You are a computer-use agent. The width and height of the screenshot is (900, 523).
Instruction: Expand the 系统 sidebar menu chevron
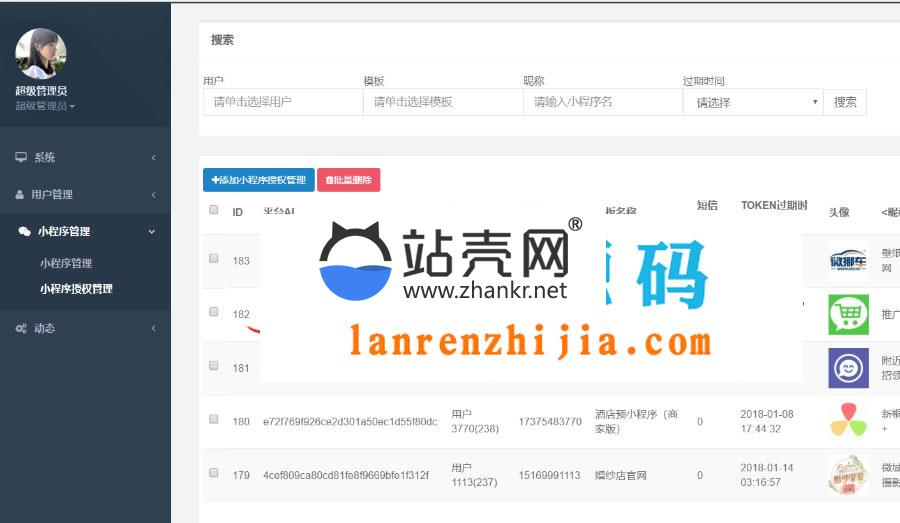153,158
